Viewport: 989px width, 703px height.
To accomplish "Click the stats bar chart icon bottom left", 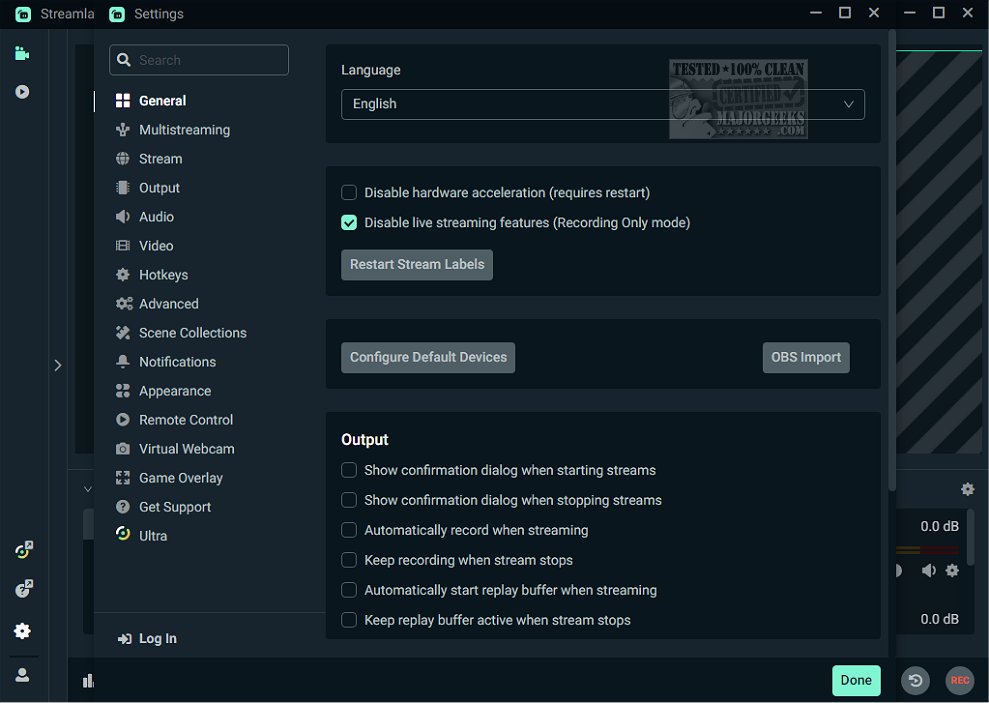I will tap(88, 680).
